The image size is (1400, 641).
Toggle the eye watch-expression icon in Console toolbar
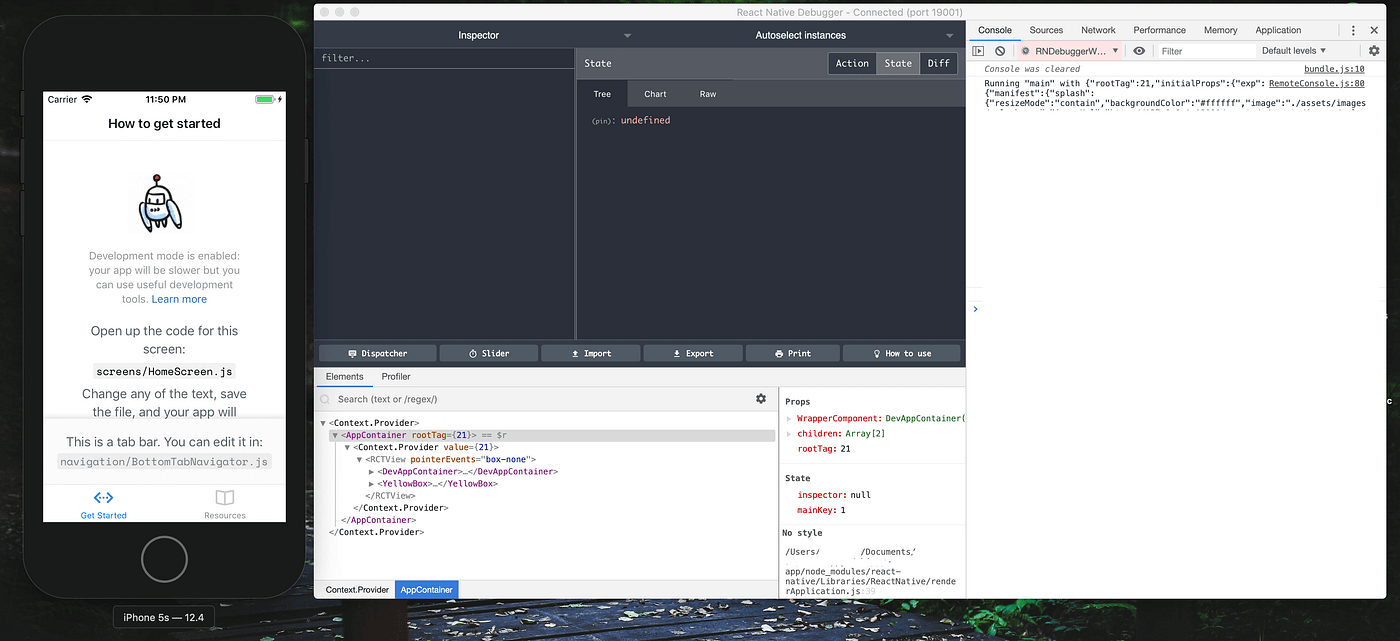click(1139, 50)
